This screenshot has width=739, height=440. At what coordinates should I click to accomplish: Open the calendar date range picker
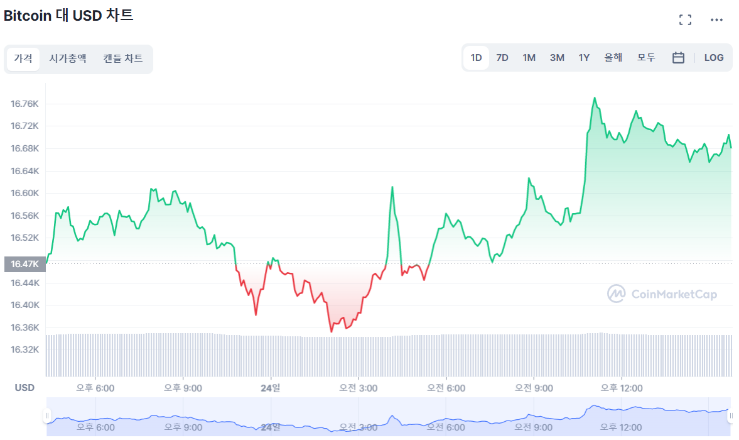[678, 58]
